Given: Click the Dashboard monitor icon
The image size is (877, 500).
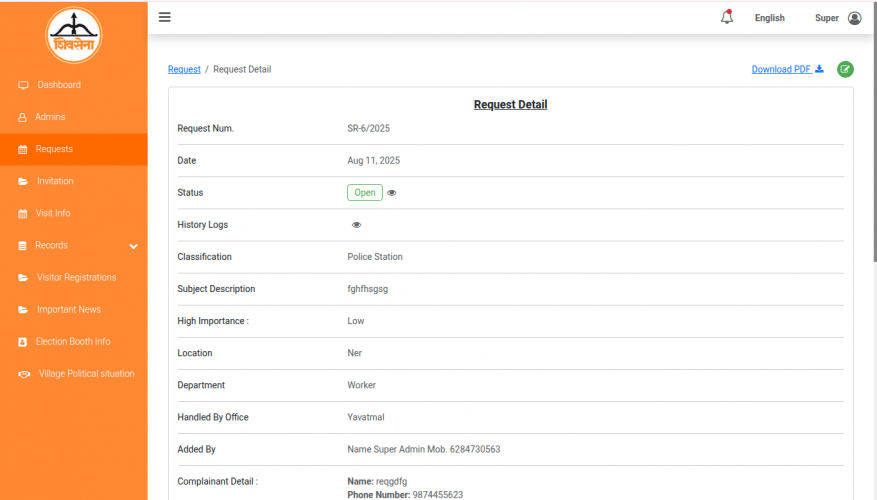Looking at the screenshot, I should (x=23, y=85).
